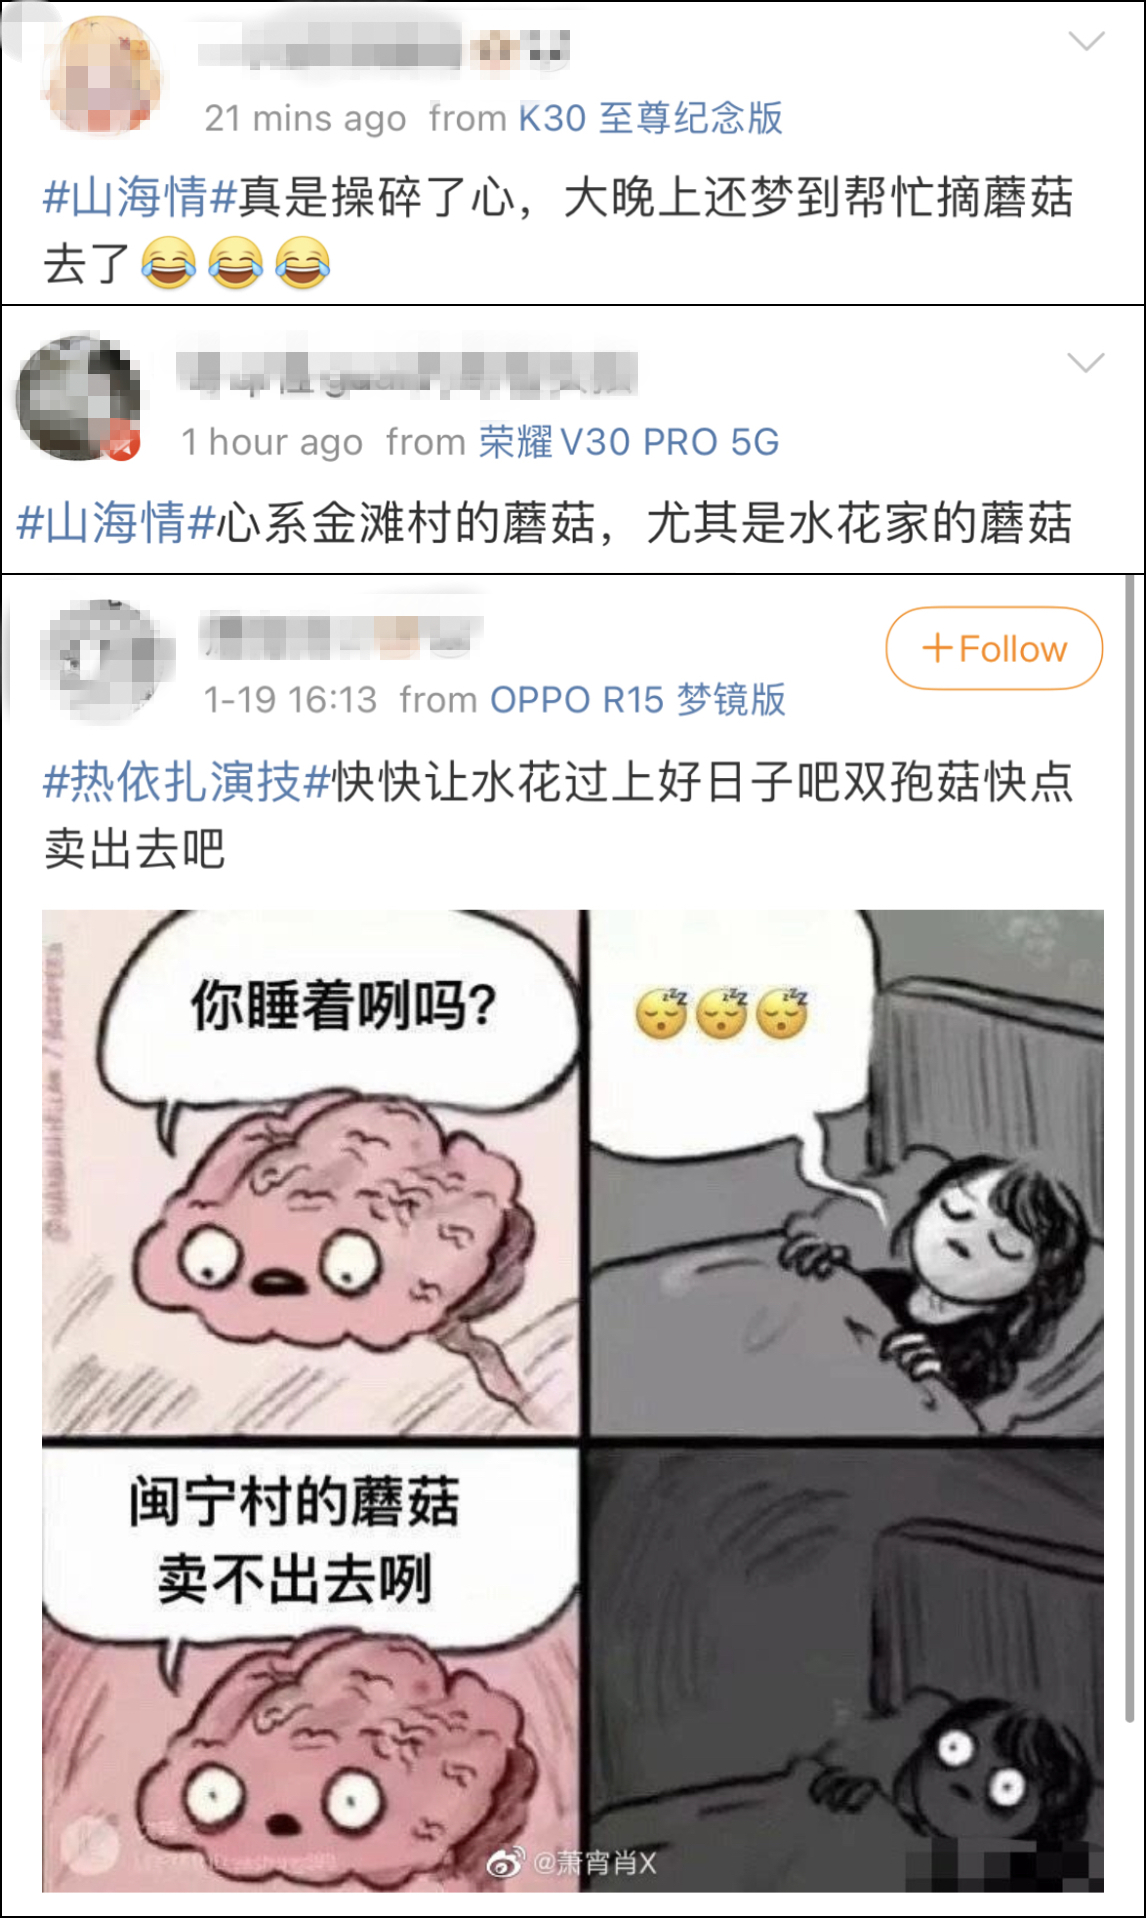The image size is (1146, 1918).
Task: Click the blurred username of third post
Action: coord(341,635)
